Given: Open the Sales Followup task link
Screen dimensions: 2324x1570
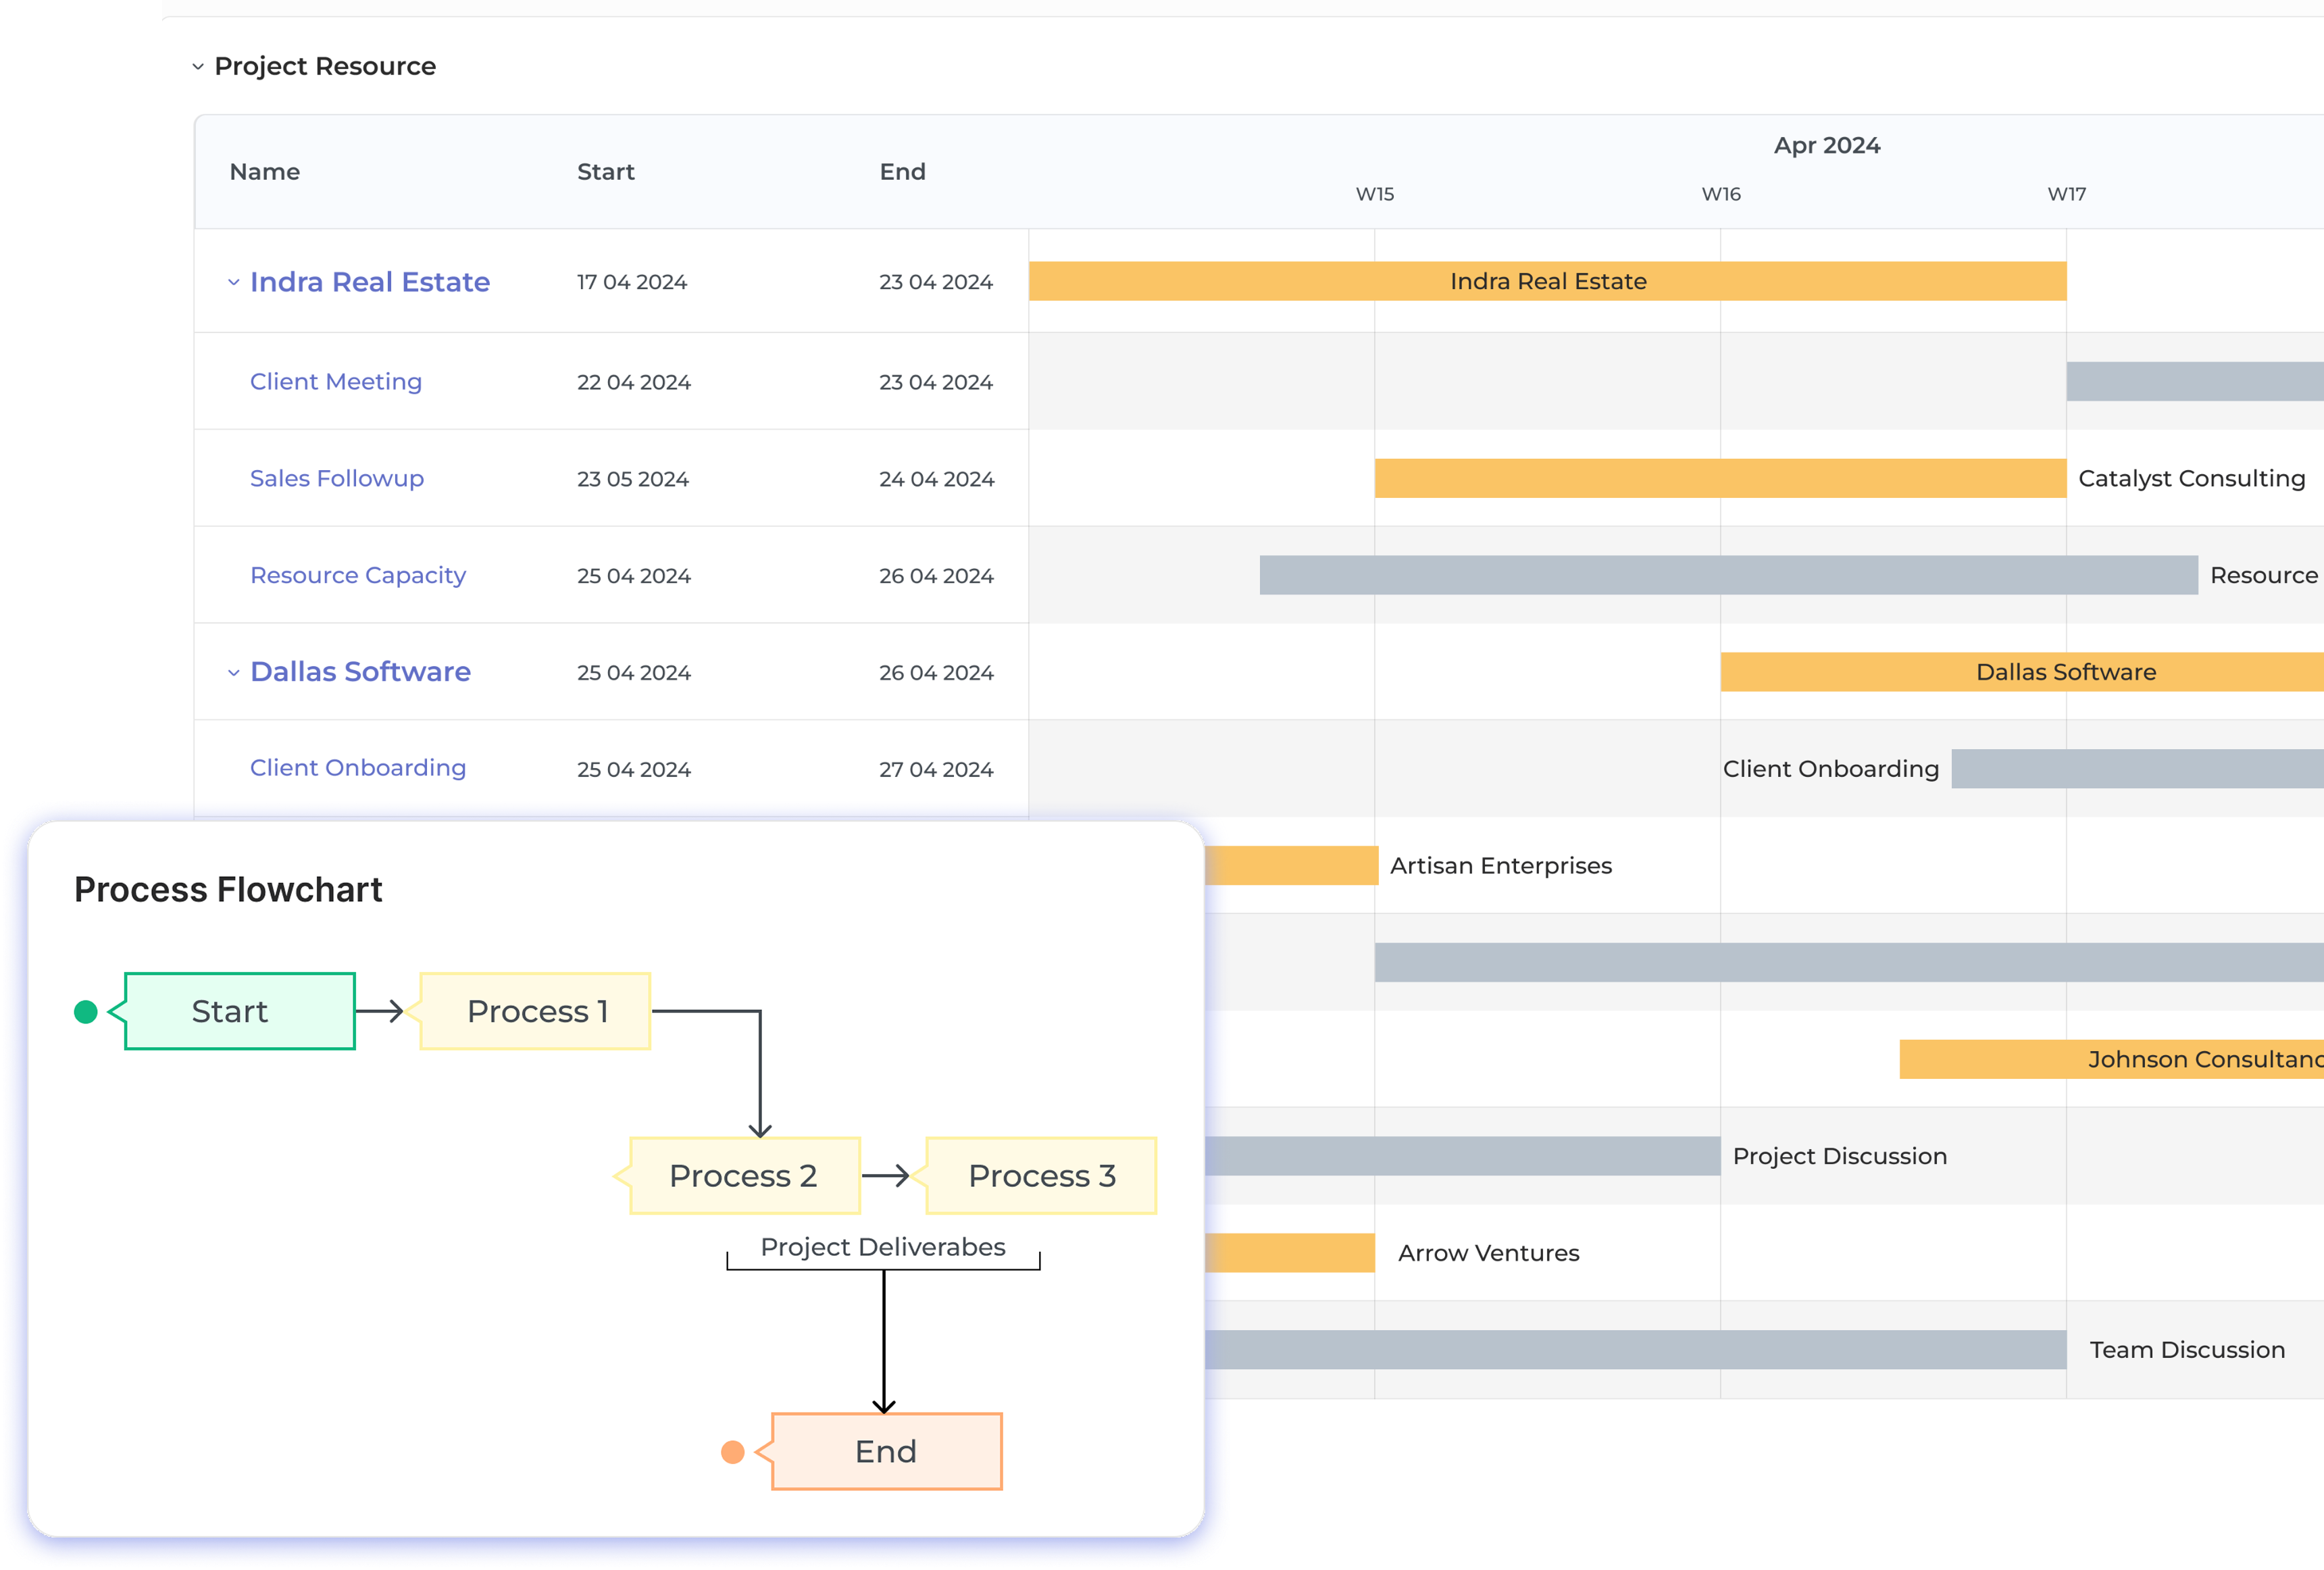Looking at the screenshot, I should [337, 479].
